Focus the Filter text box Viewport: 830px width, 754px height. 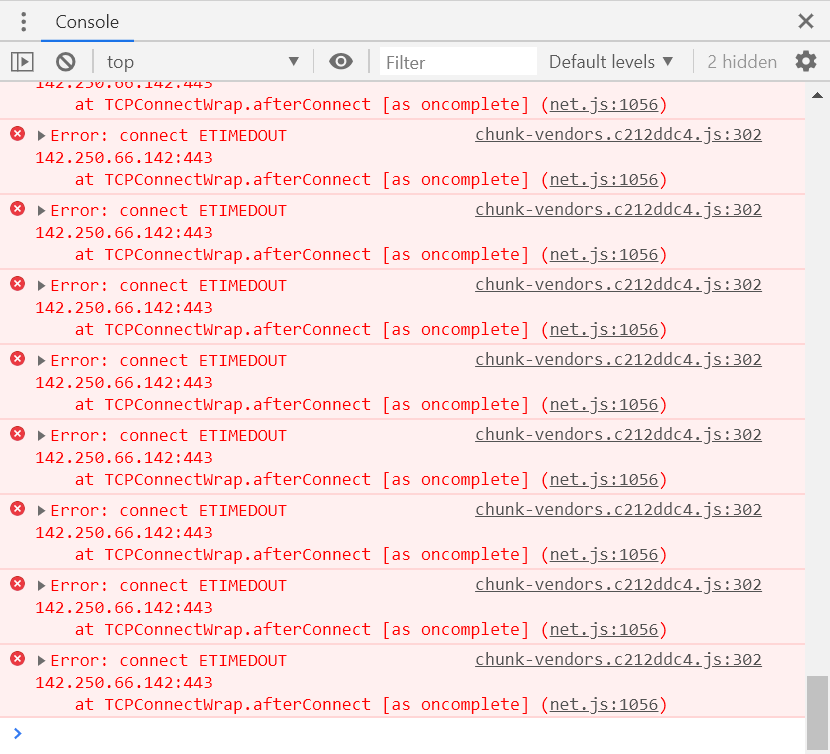tap(458, 62)
